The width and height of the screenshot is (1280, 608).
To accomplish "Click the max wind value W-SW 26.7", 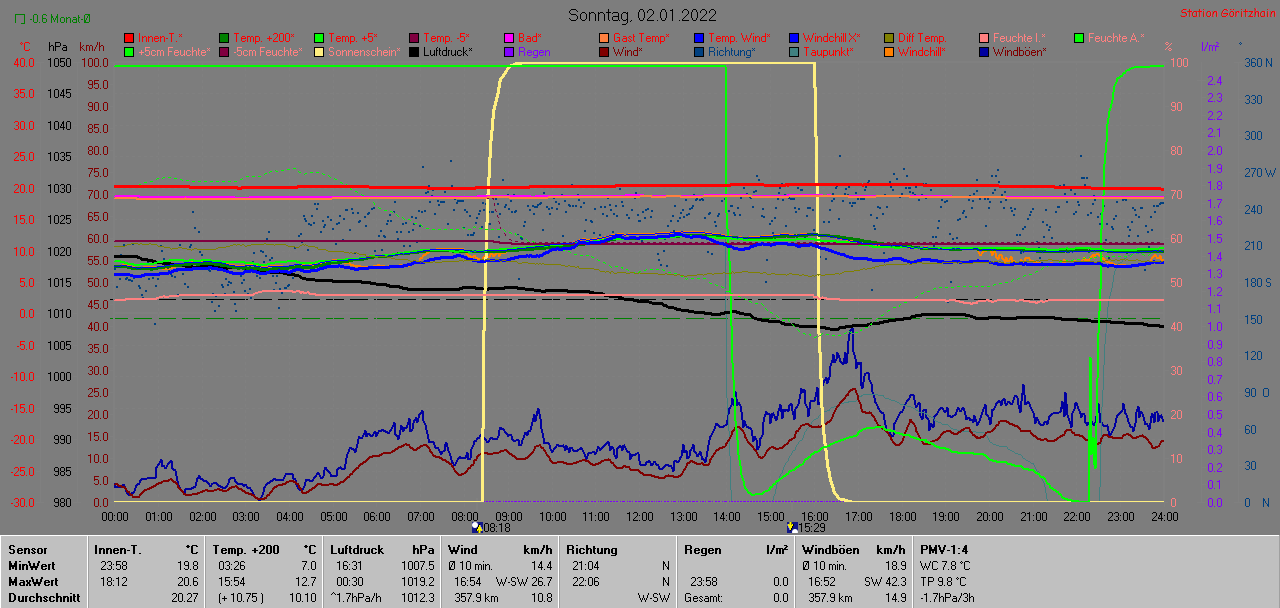I will [524, 582].
